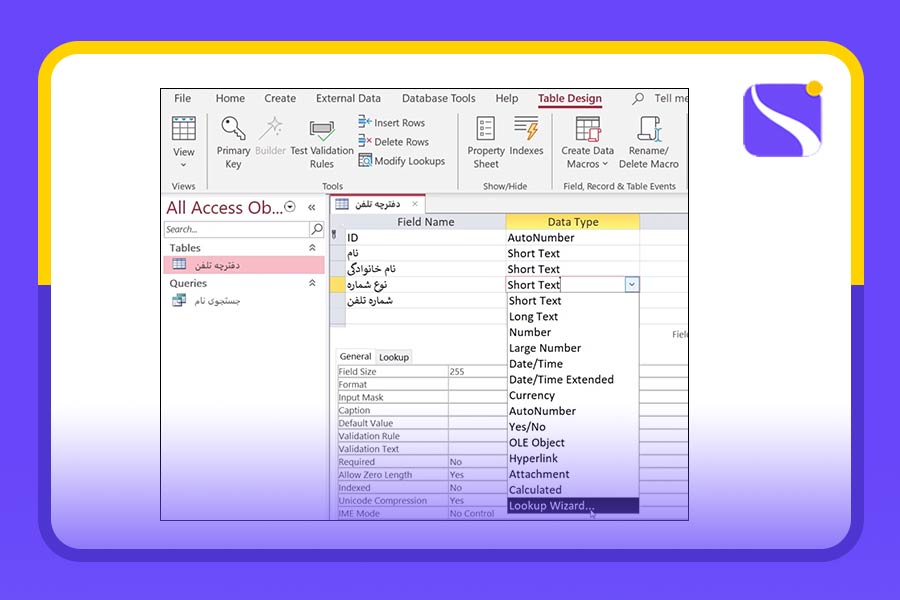Click the Tell me search field
Image resolution: width=900 pixels, height=600 pixels.
[670, 98]
